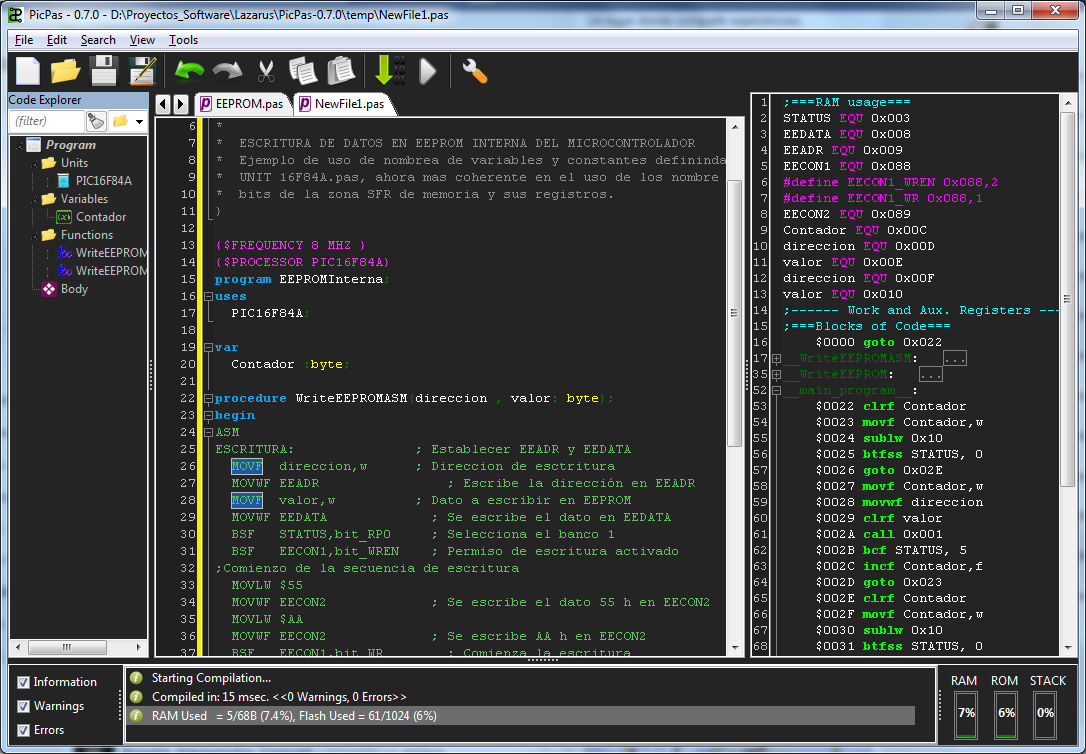This screenshot has width=1086, height=754.
Task: Save the current file
Action: (x=105, y=71)
